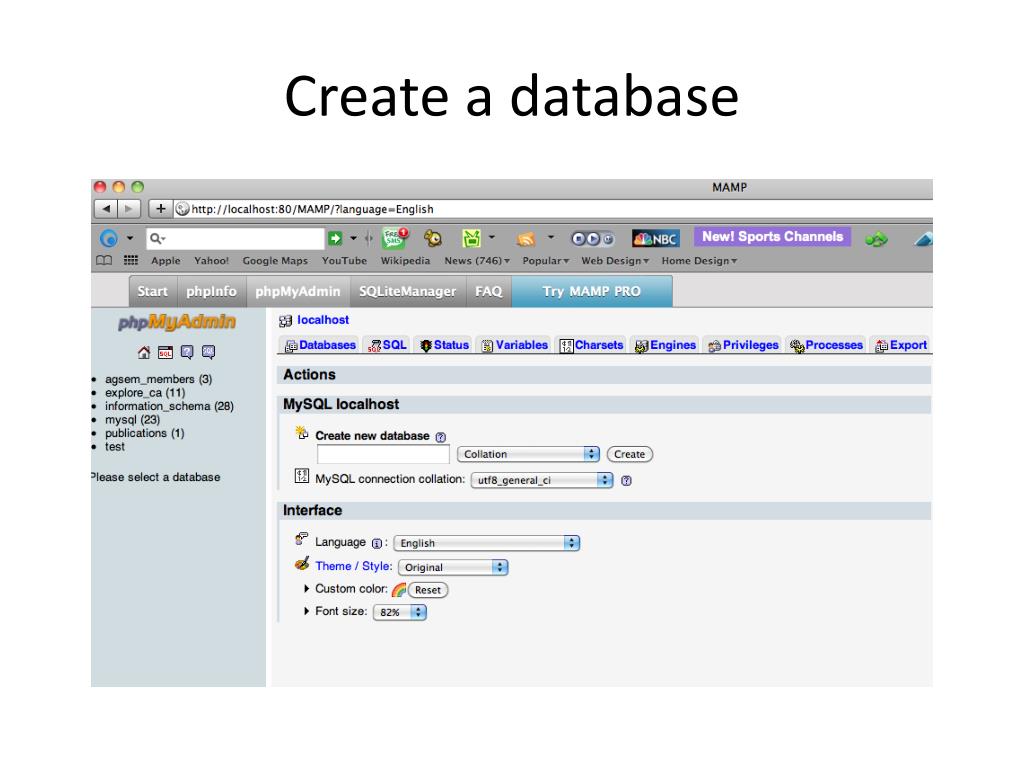
Task: Click the RSS feed toolbar icon
Action: coord(526,239)
